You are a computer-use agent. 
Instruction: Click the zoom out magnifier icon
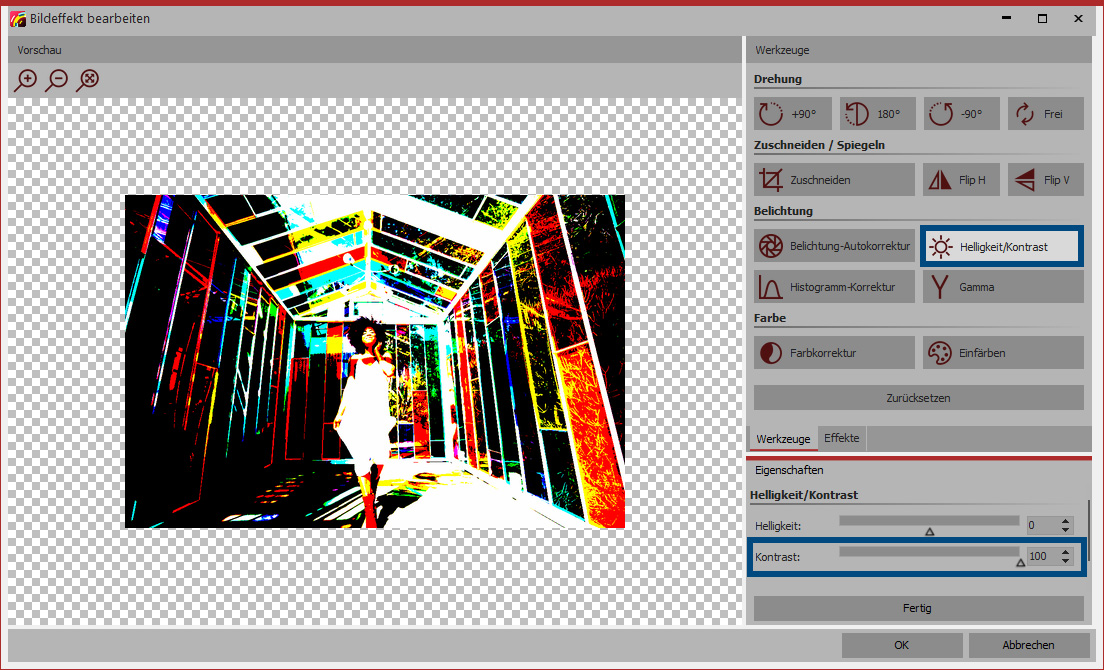coord(57,80)
